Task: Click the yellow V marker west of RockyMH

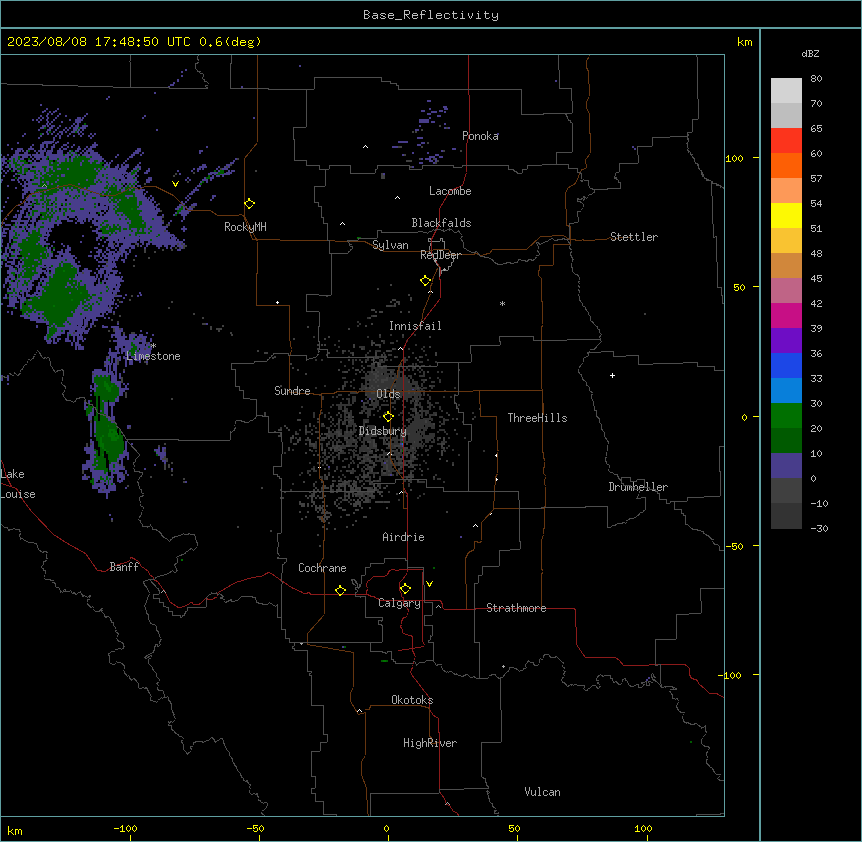Action: point(175,184)
